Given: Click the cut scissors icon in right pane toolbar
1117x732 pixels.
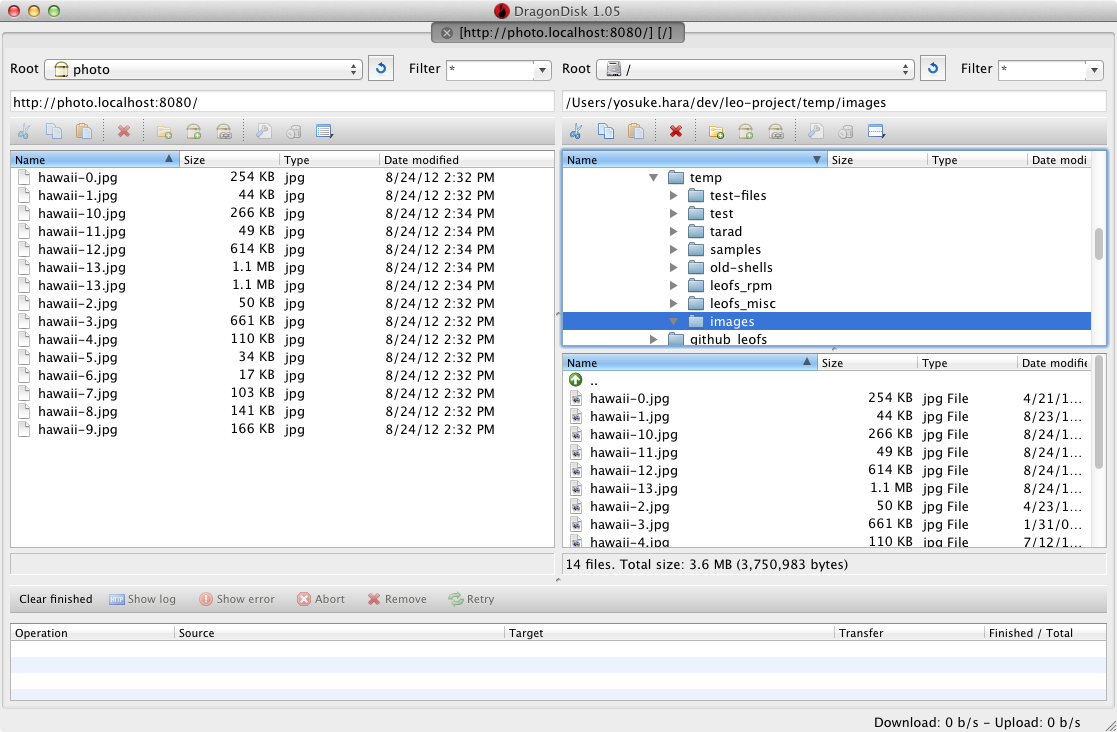Looking at the screenshot, I should coord(576,131).
